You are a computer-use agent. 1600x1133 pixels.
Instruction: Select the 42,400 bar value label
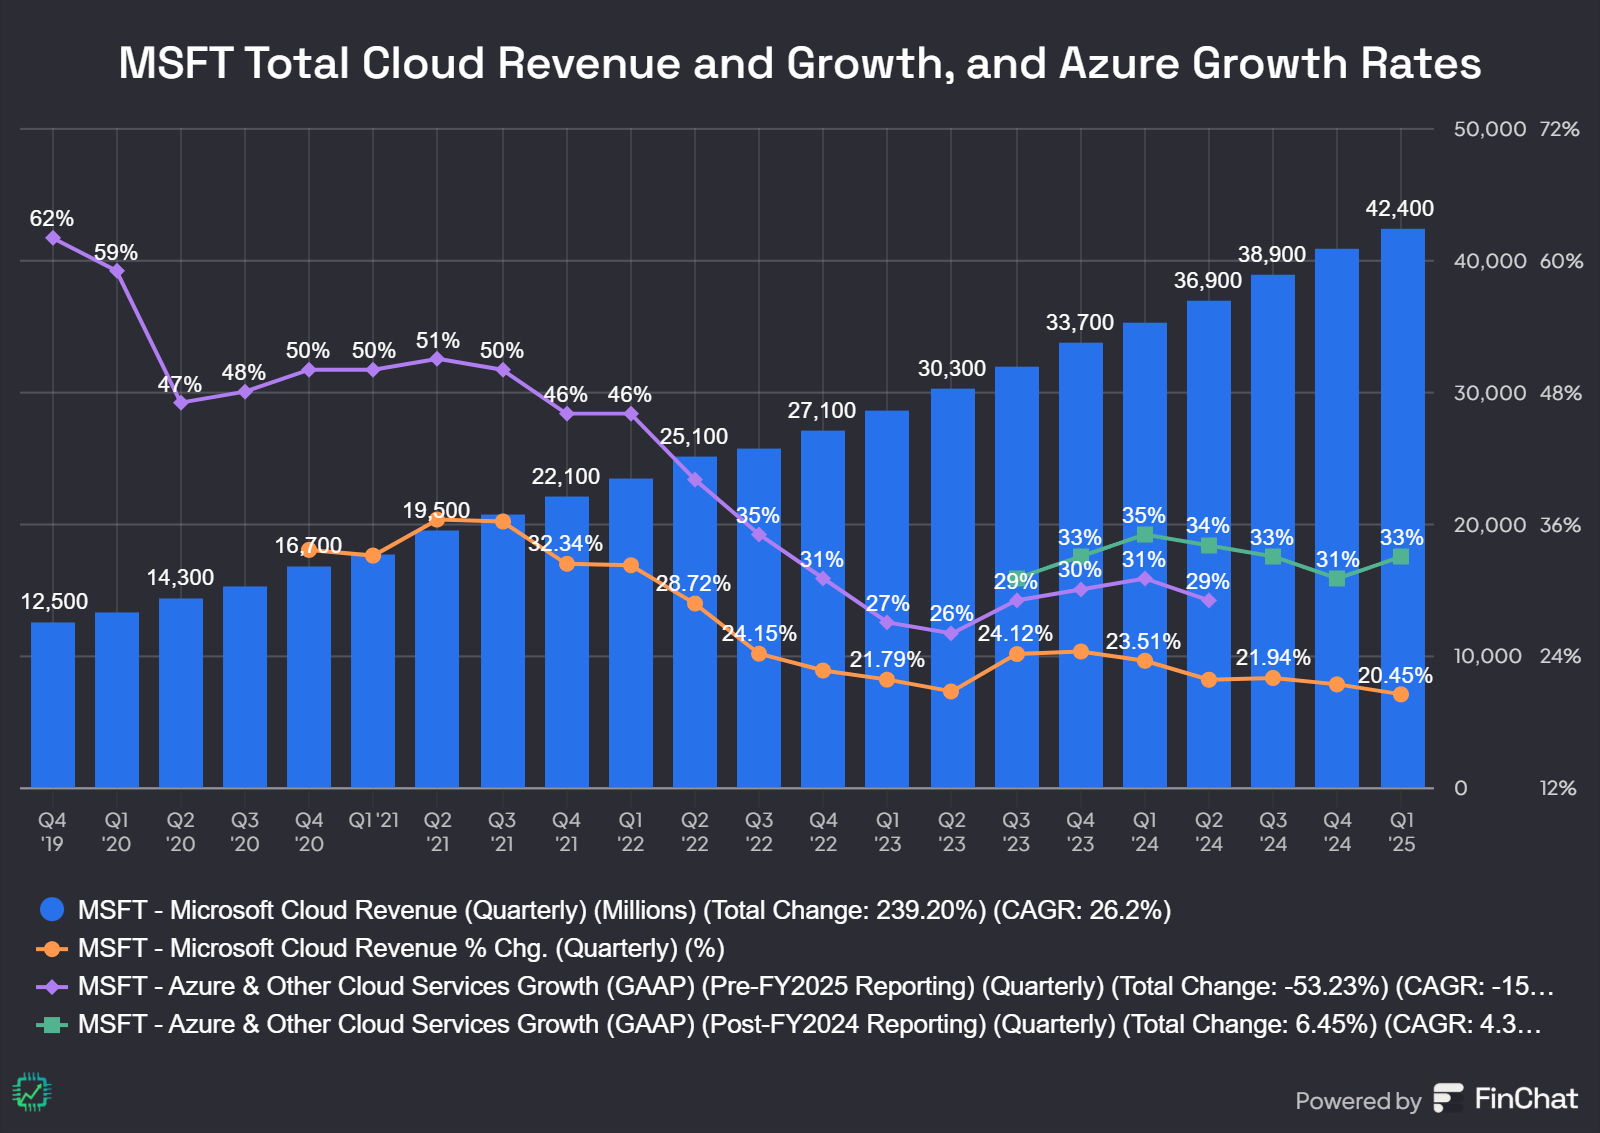[1400, 208]
